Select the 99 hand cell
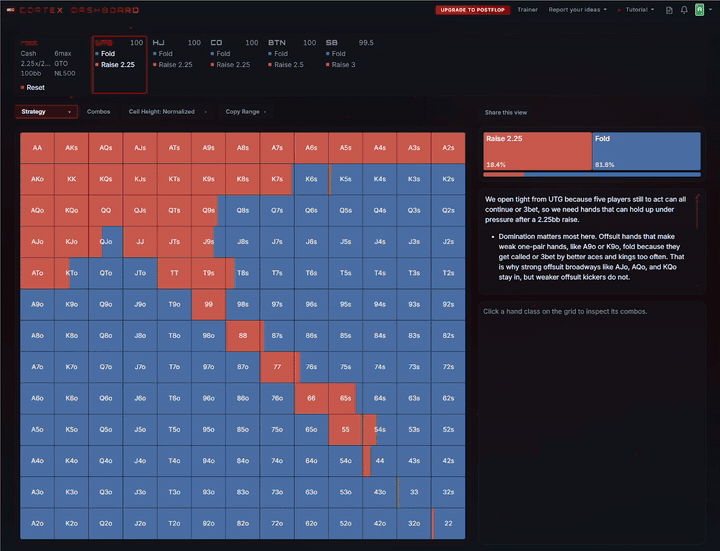This screenshot has width=720, height=551. coord(208,304)
